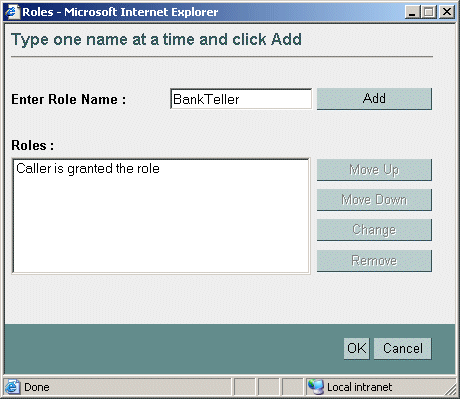This screenshot has width=460, height=399.
Task: Select 'Caller is granted the role' entry
Action: pyautogui.click(x=88, y=168)
